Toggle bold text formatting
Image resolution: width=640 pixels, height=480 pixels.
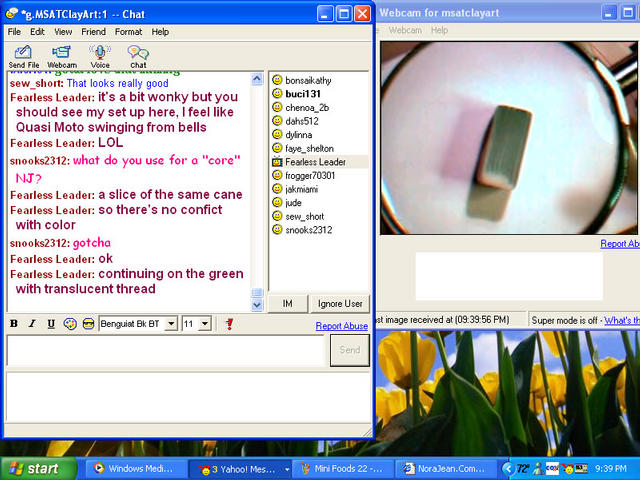click(14, 324)
